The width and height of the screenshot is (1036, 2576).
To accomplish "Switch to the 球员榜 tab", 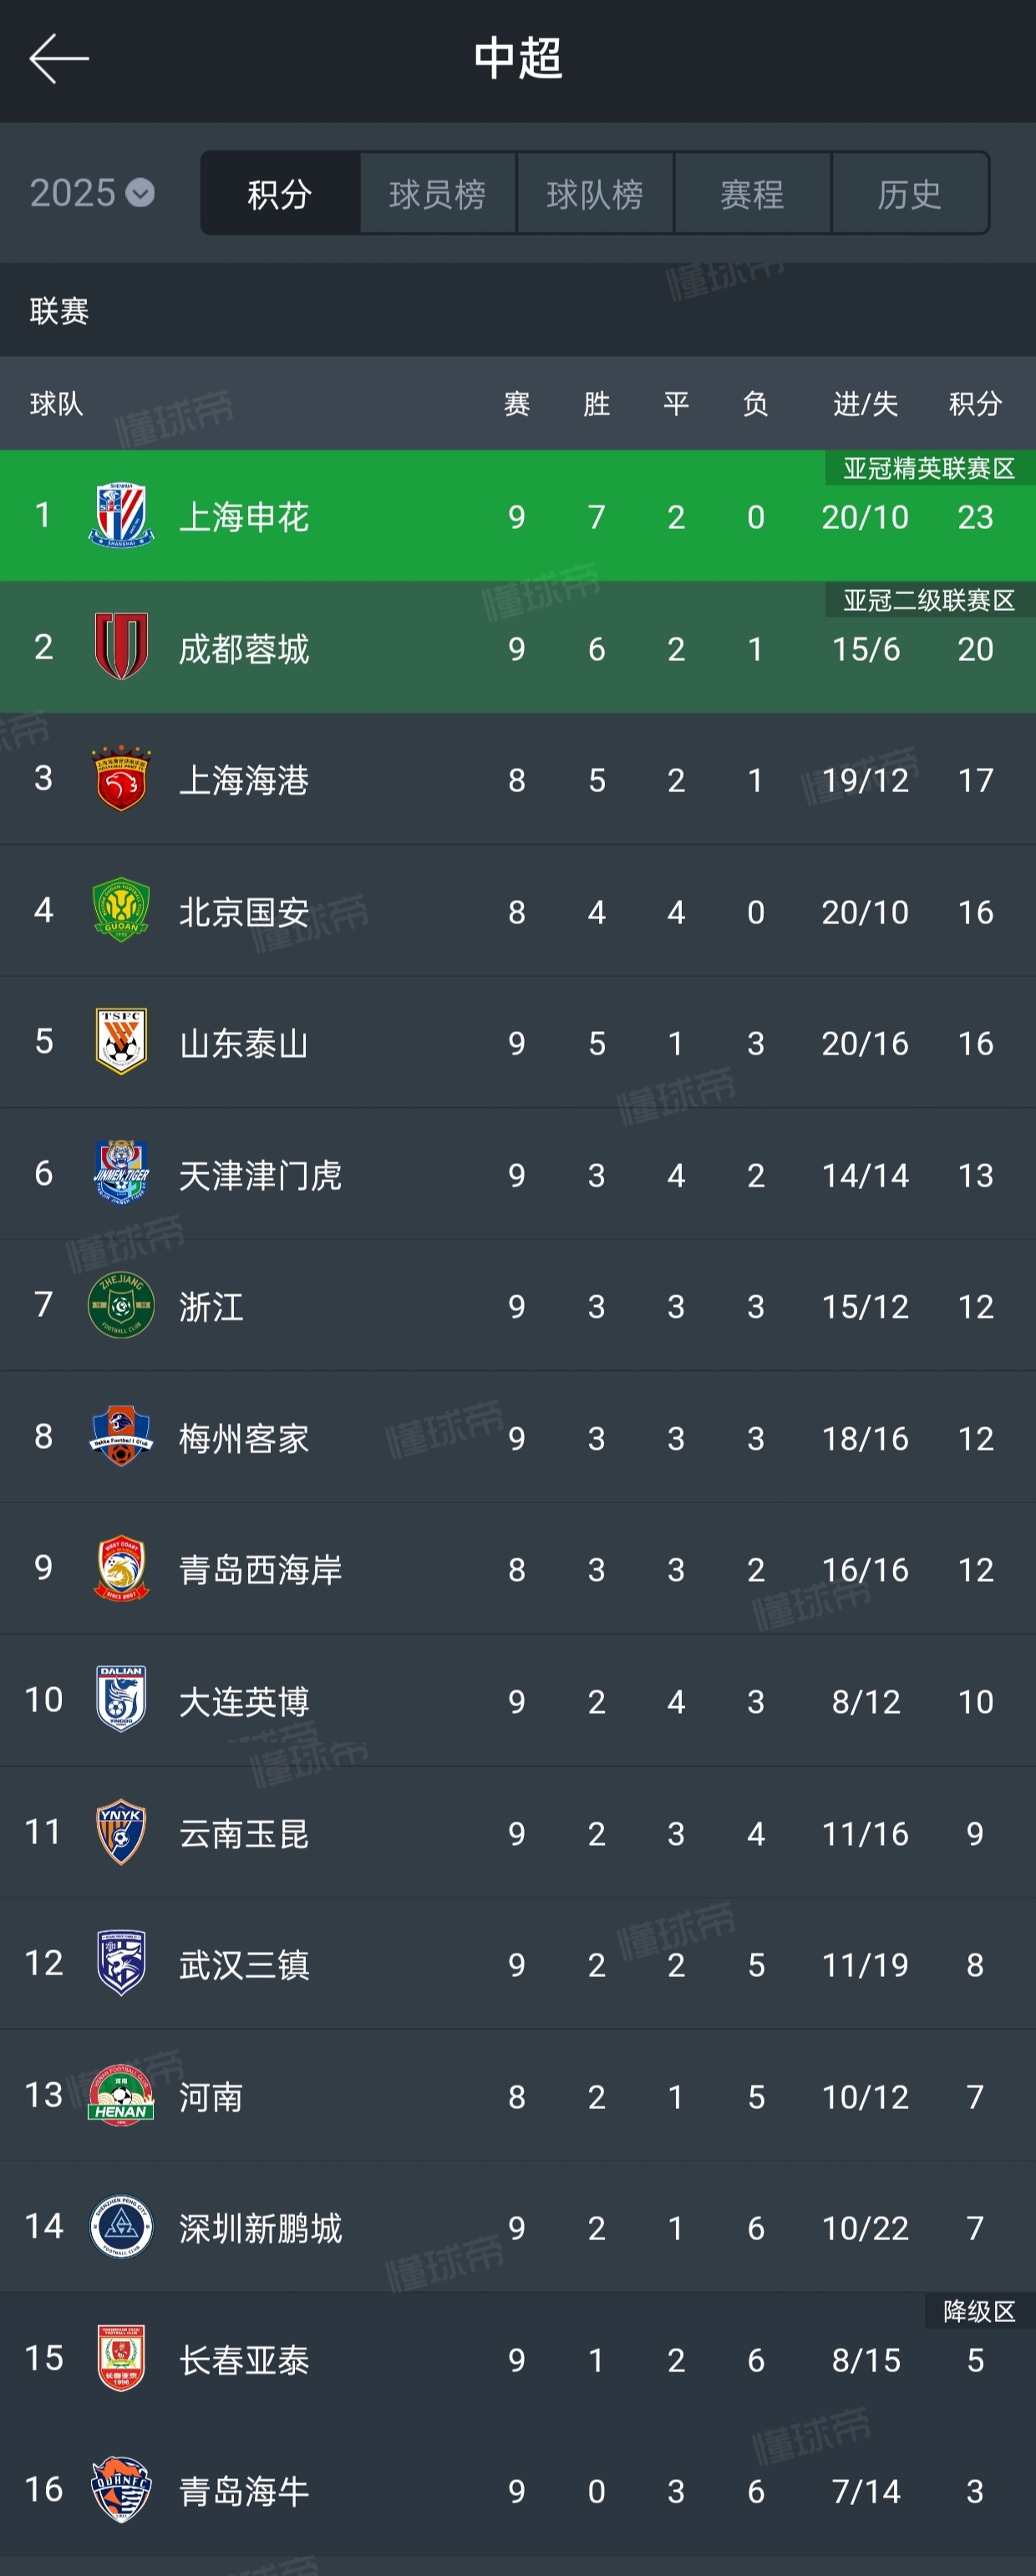I will click(x=437, y=194).
